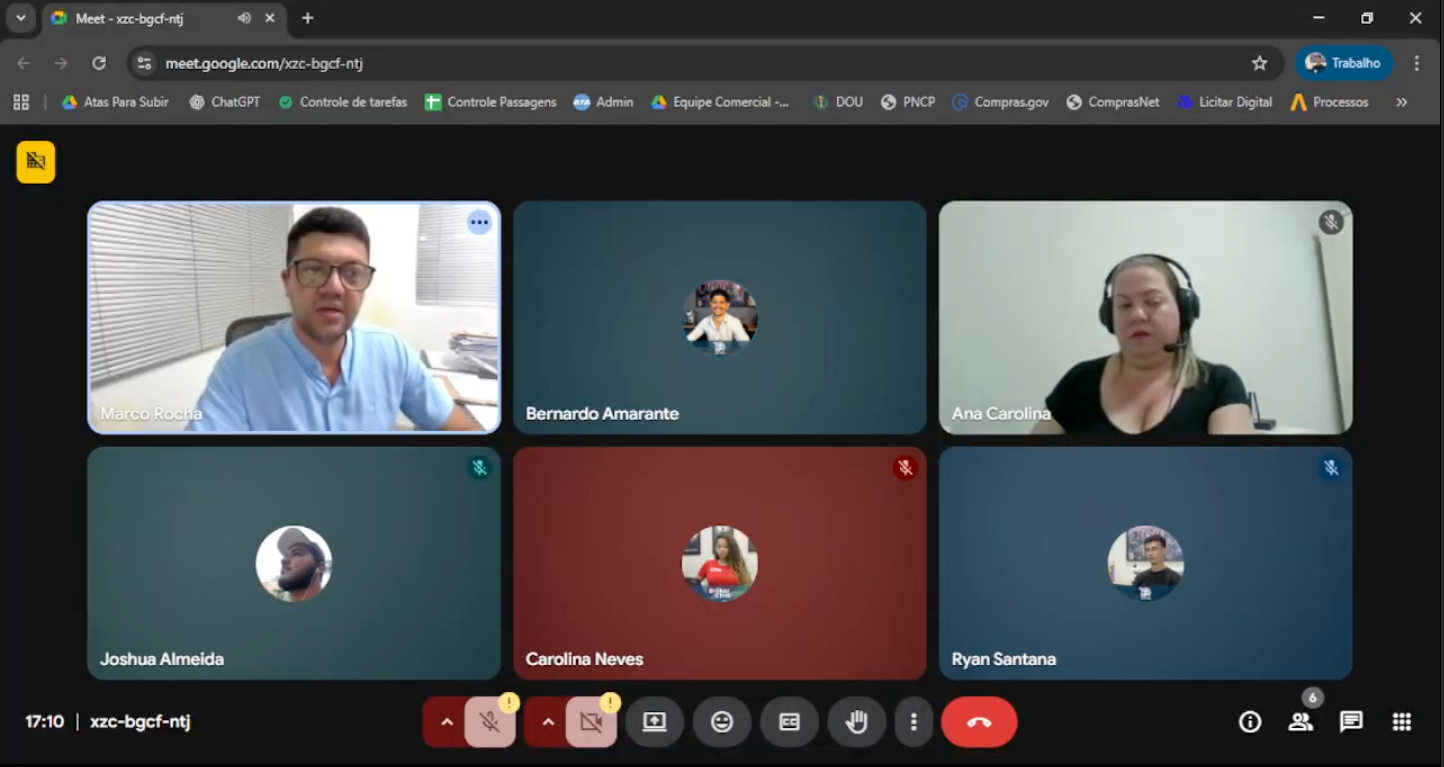Present your screen to the meeting
This screenshot has height=767, width=1444.
click(655, 721)
